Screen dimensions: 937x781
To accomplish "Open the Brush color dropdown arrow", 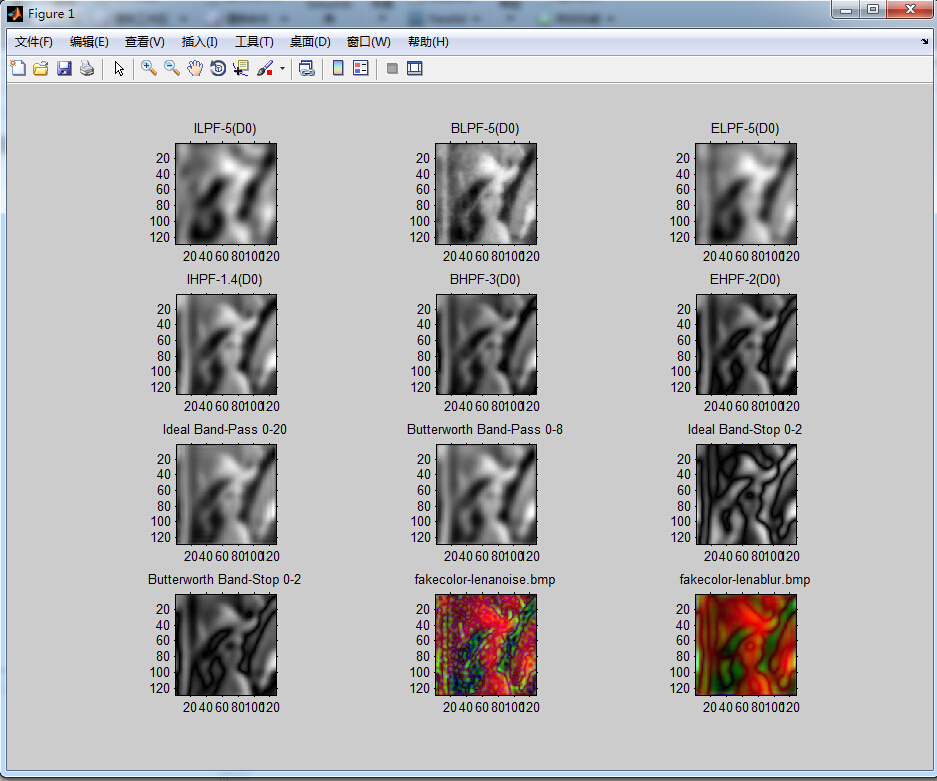I will click(x=282, y=68).
